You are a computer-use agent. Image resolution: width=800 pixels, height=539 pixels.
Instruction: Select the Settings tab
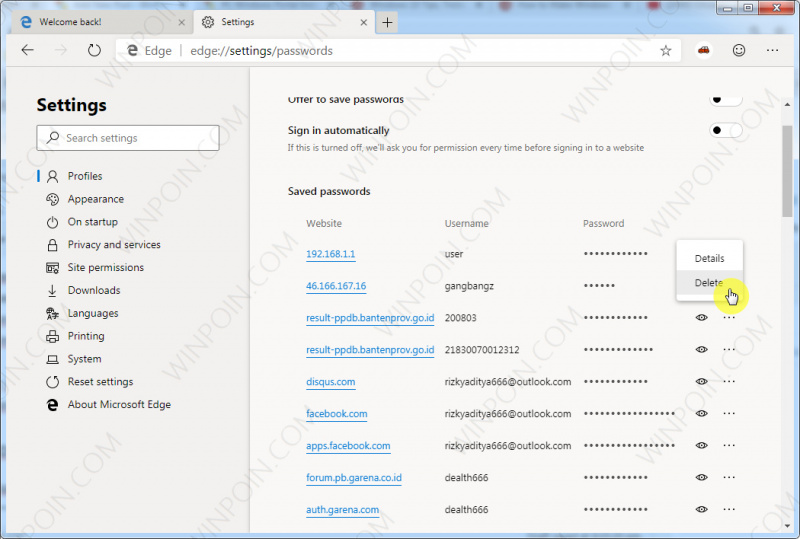(284, 22)
